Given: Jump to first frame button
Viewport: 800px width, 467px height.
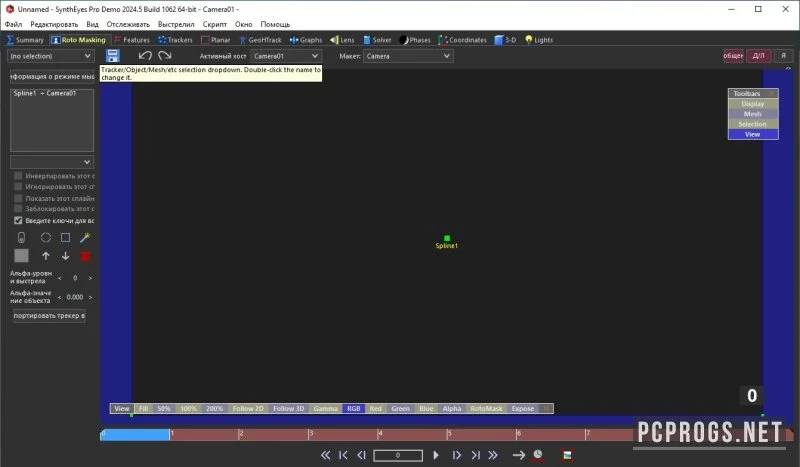Looking at the screenshot, I should point(343,455).
